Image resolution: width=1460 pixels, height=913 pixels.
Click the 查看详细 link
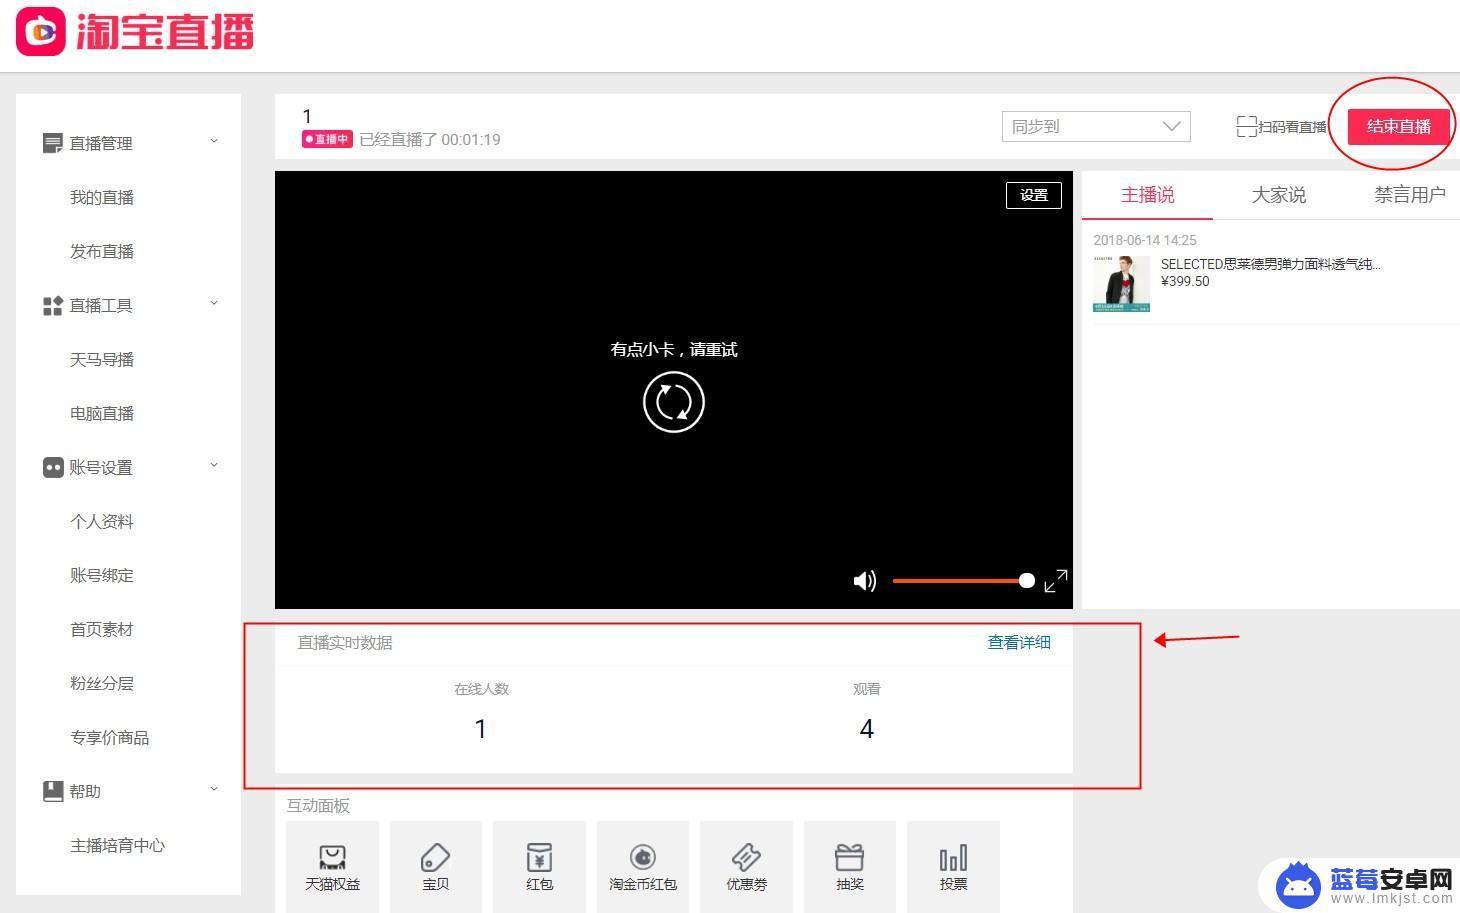coord(1019,643)
